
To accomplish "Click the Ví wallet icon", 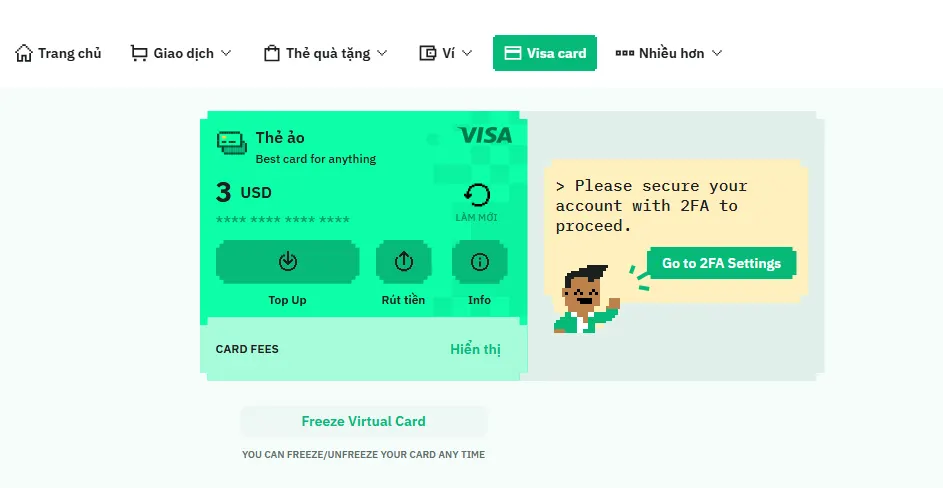I will [x=428, y=53].
